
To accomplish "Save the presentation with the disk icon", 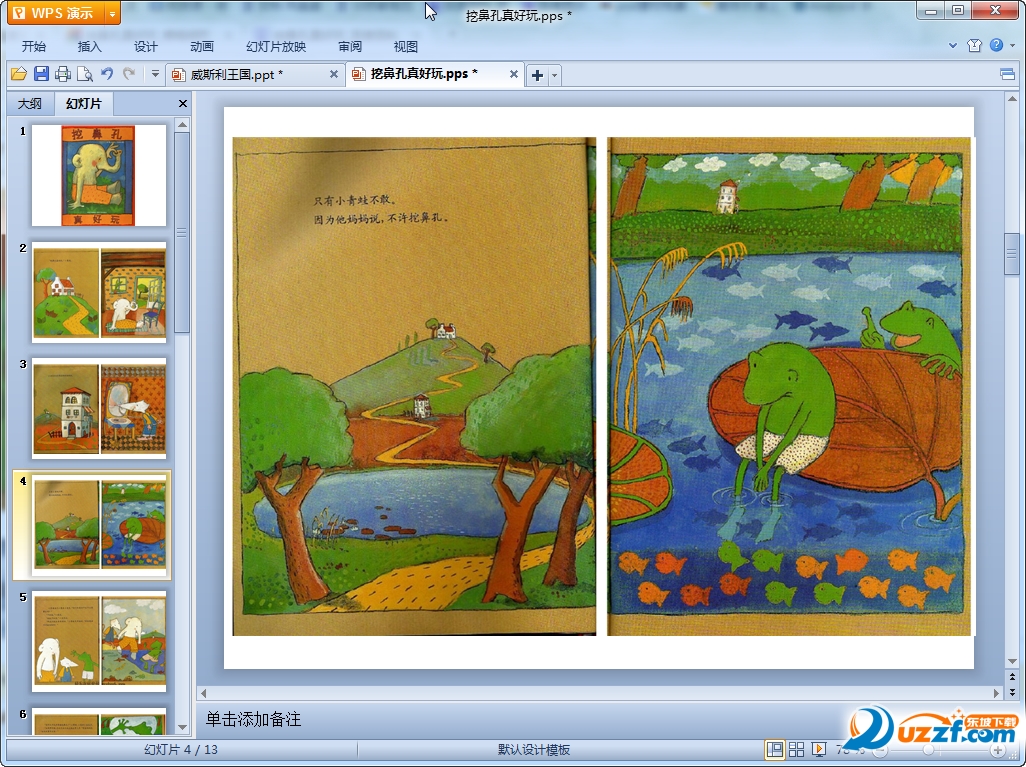I will point(41,74).
